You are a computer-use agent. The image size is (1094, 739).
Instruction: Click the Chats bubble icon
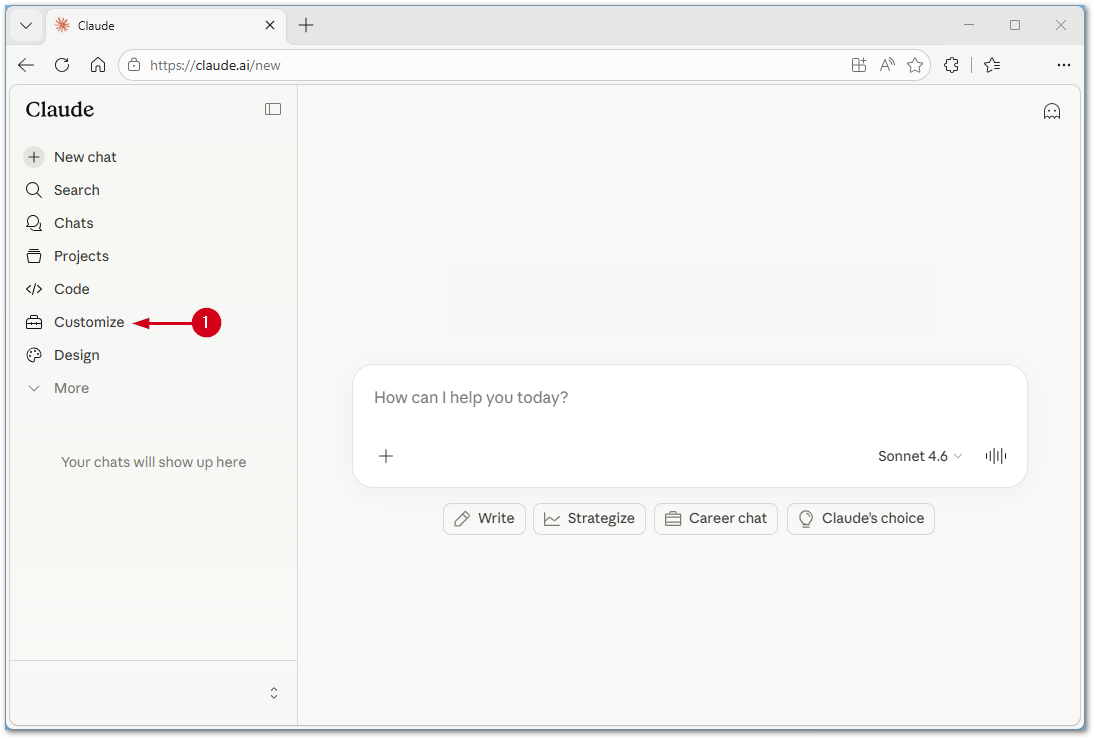coord(33,223)
